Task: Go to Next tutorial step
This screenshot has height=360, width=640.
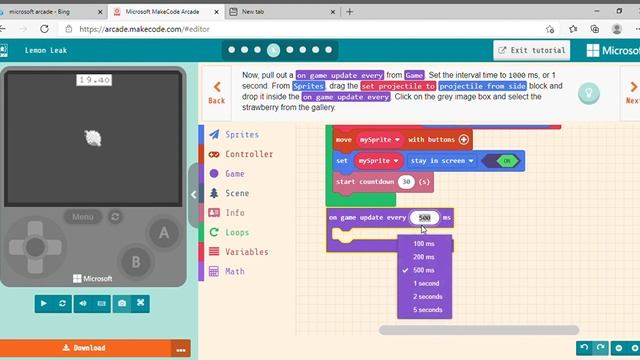Action: click(632, 93)
